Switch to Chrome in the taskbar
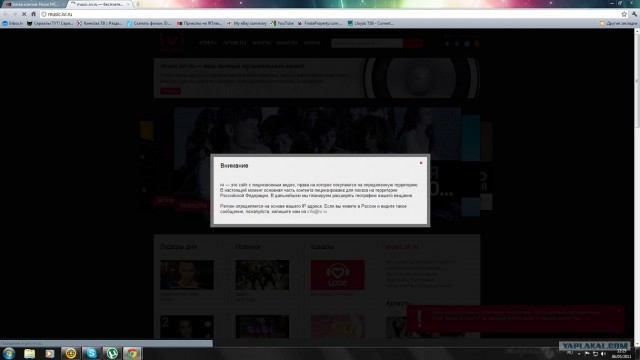Screen dimensions: 640x360 (x=132, y=353)
